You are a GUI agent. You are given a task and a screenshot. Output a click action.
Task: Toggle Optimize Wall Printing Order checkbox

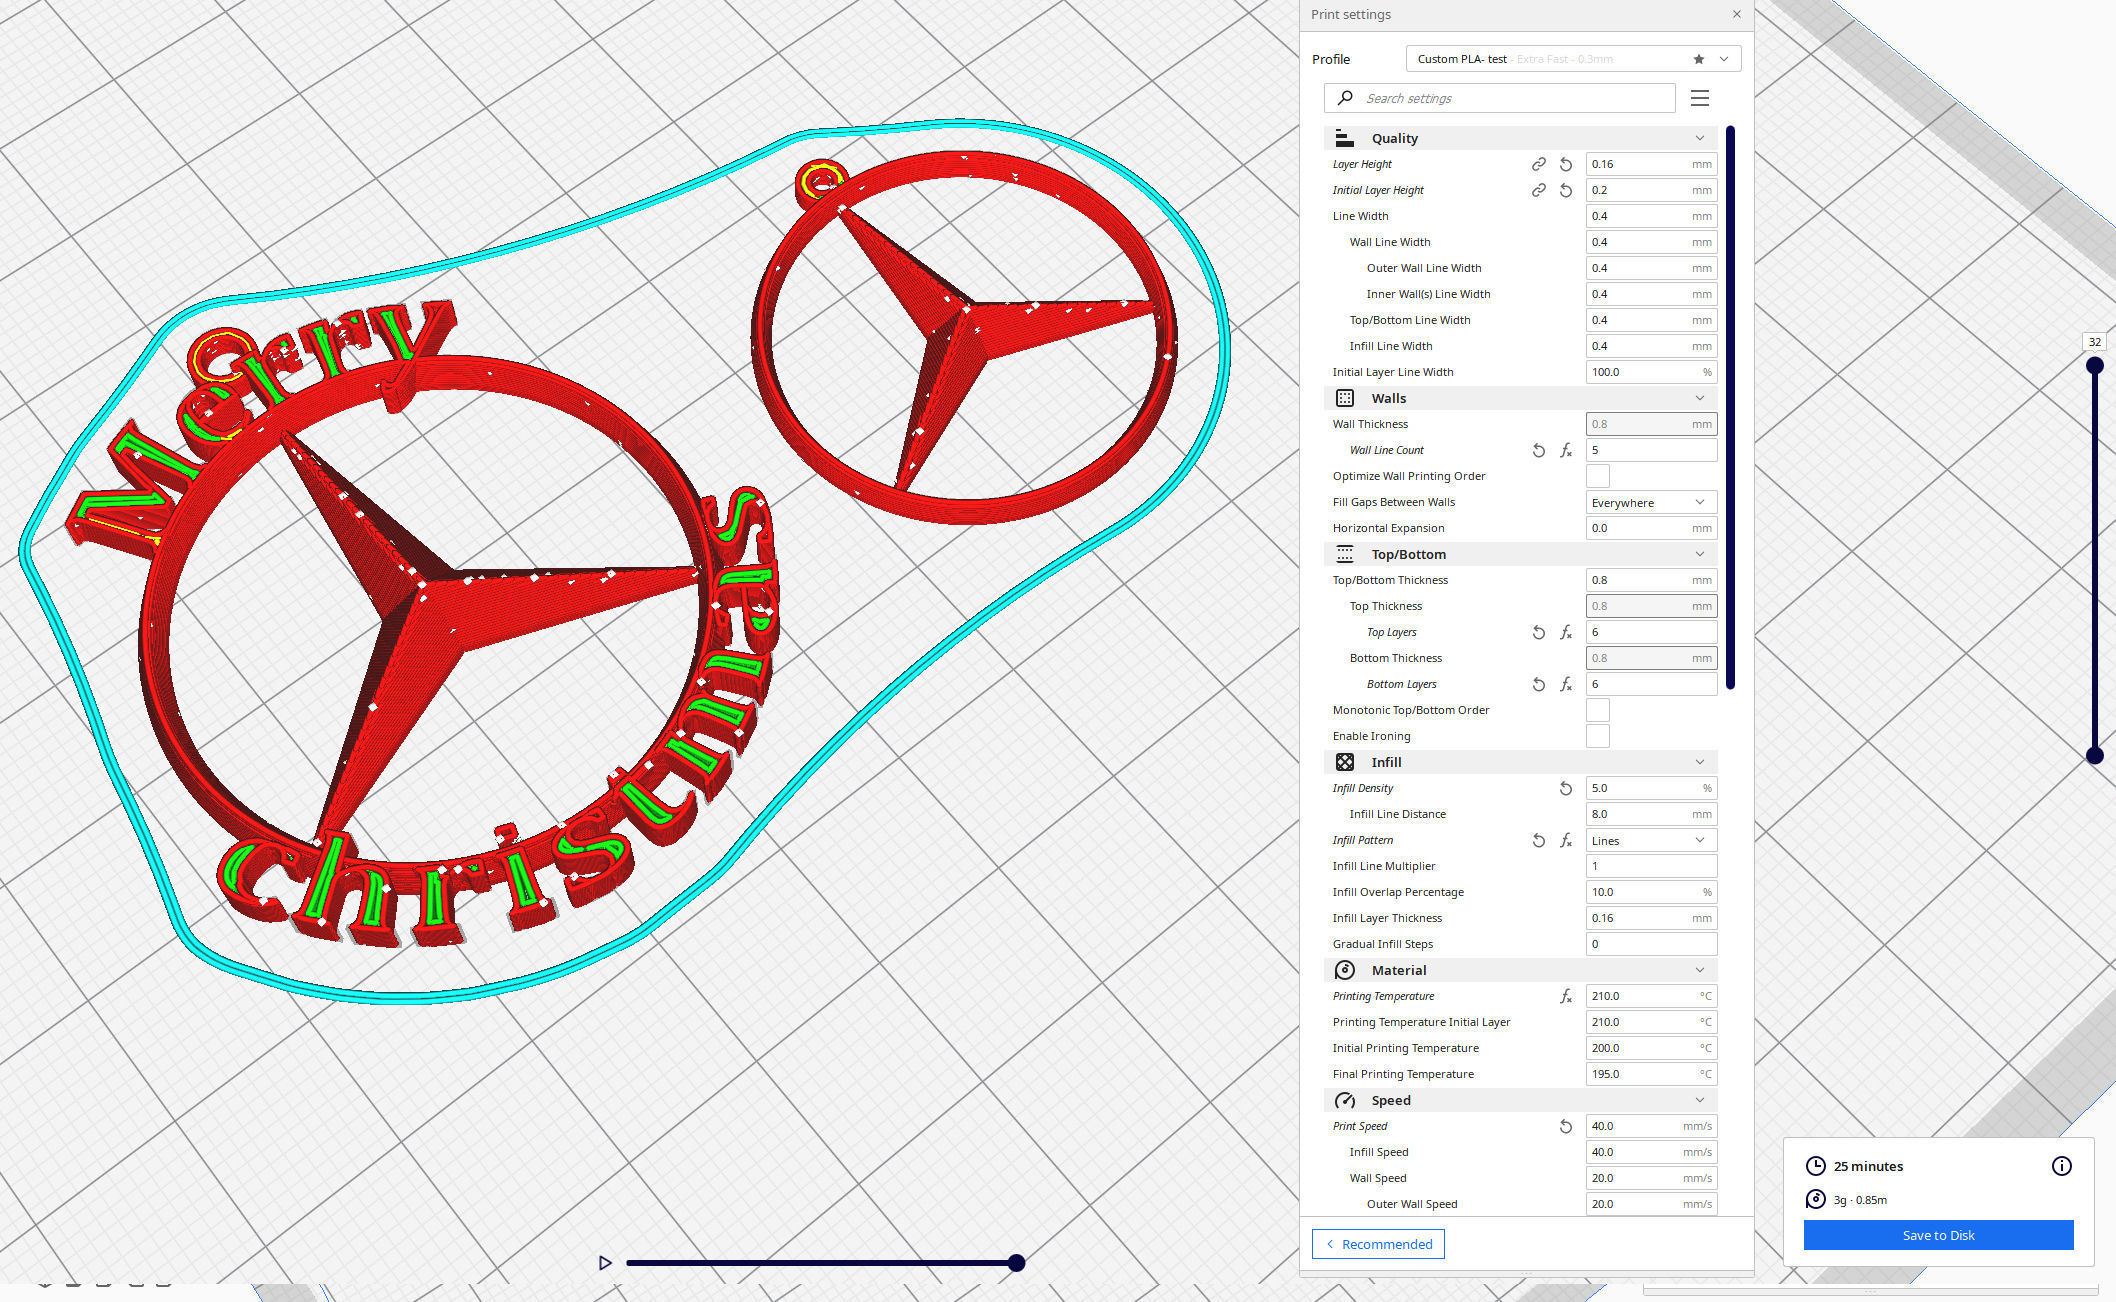[x=1598, y=476]
